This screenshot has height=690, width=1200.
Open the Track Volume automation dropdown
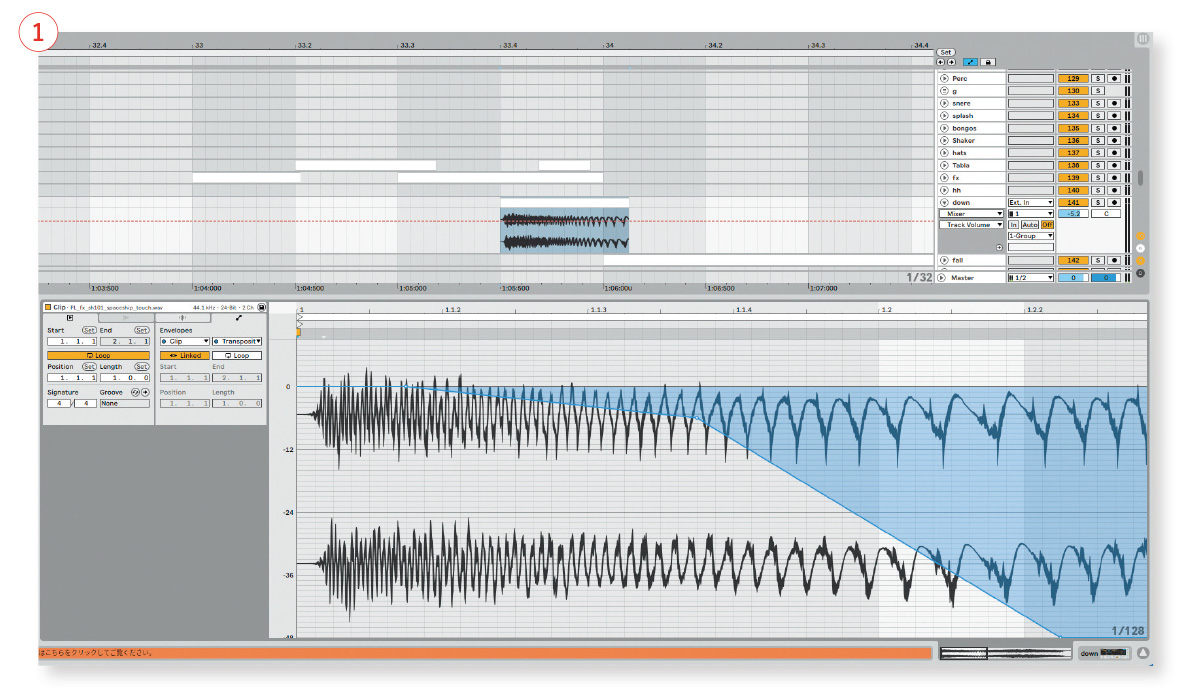tap(970, 225)
